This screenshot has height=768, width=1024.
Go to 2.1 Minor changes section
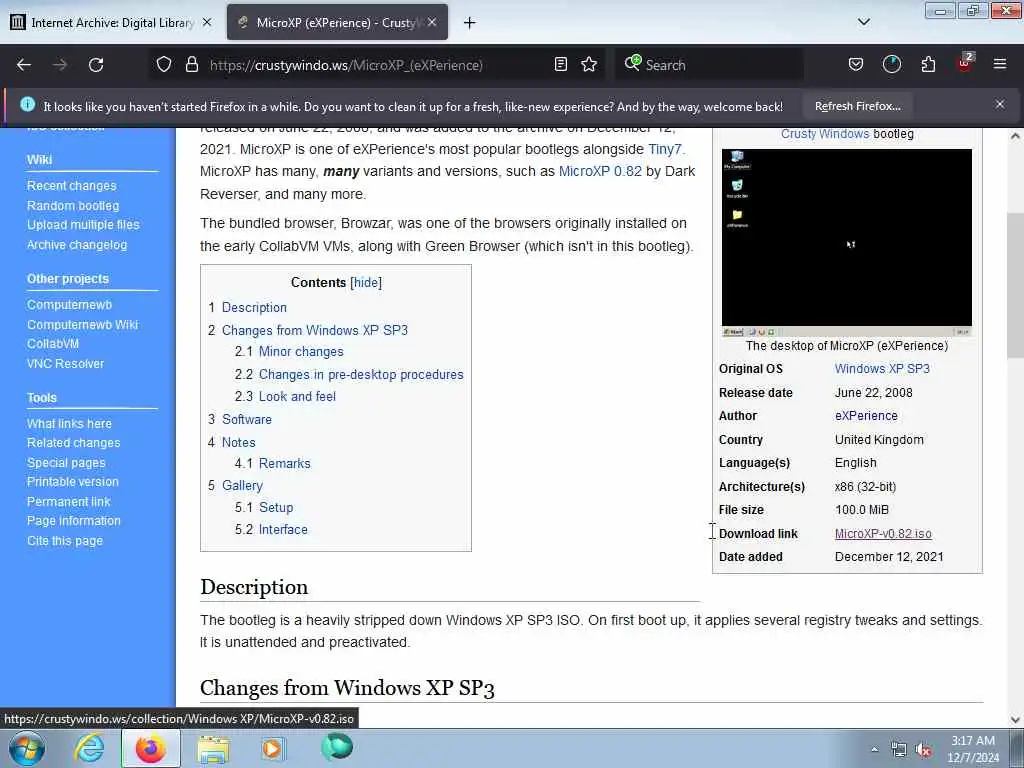301,351
